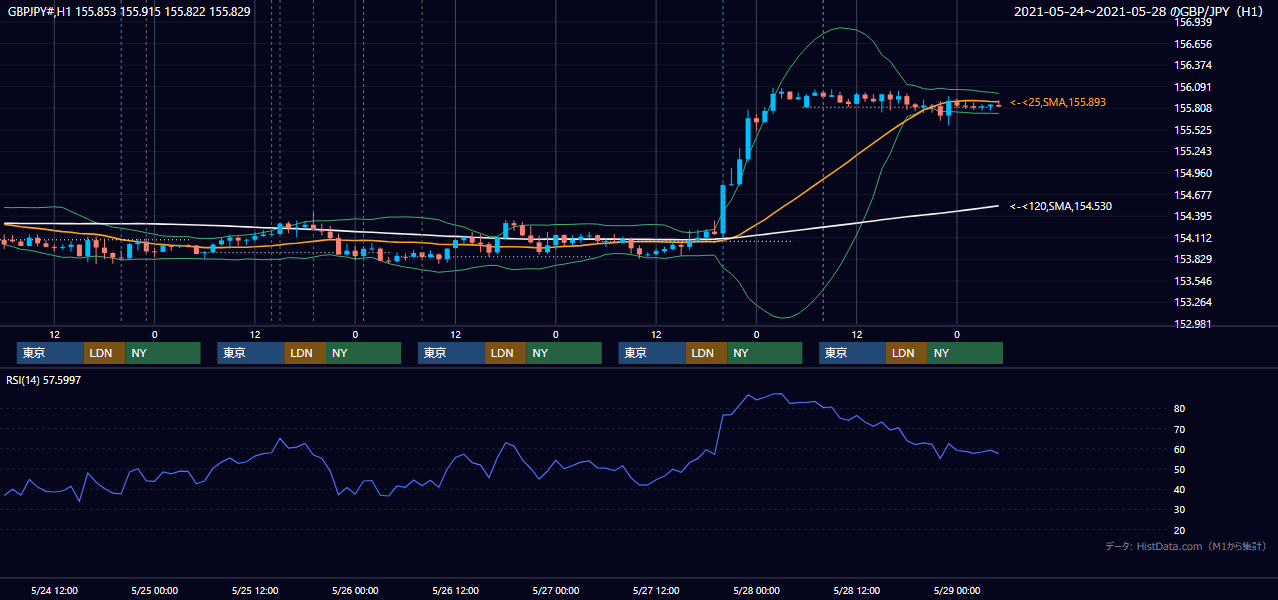
Task: Click the 5/27 12:00 date label
Action: [656, 590]
